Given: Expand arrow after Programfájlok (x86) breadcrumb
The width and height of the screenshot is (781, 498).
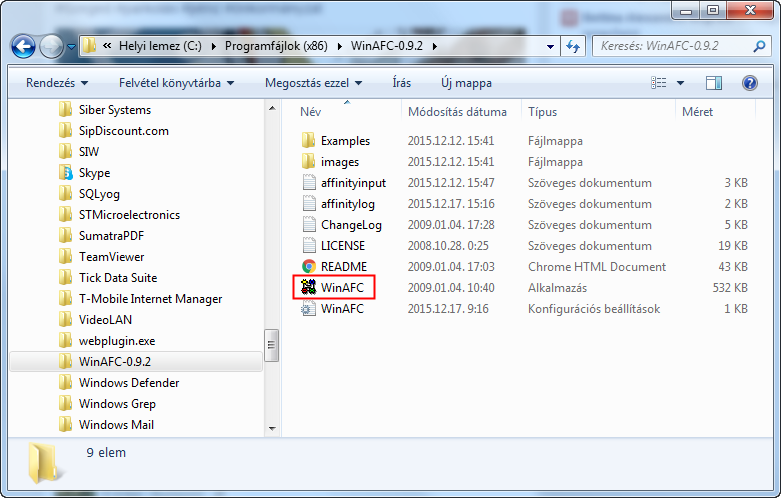Looking at the screenshot, I should tap(340, 46).
